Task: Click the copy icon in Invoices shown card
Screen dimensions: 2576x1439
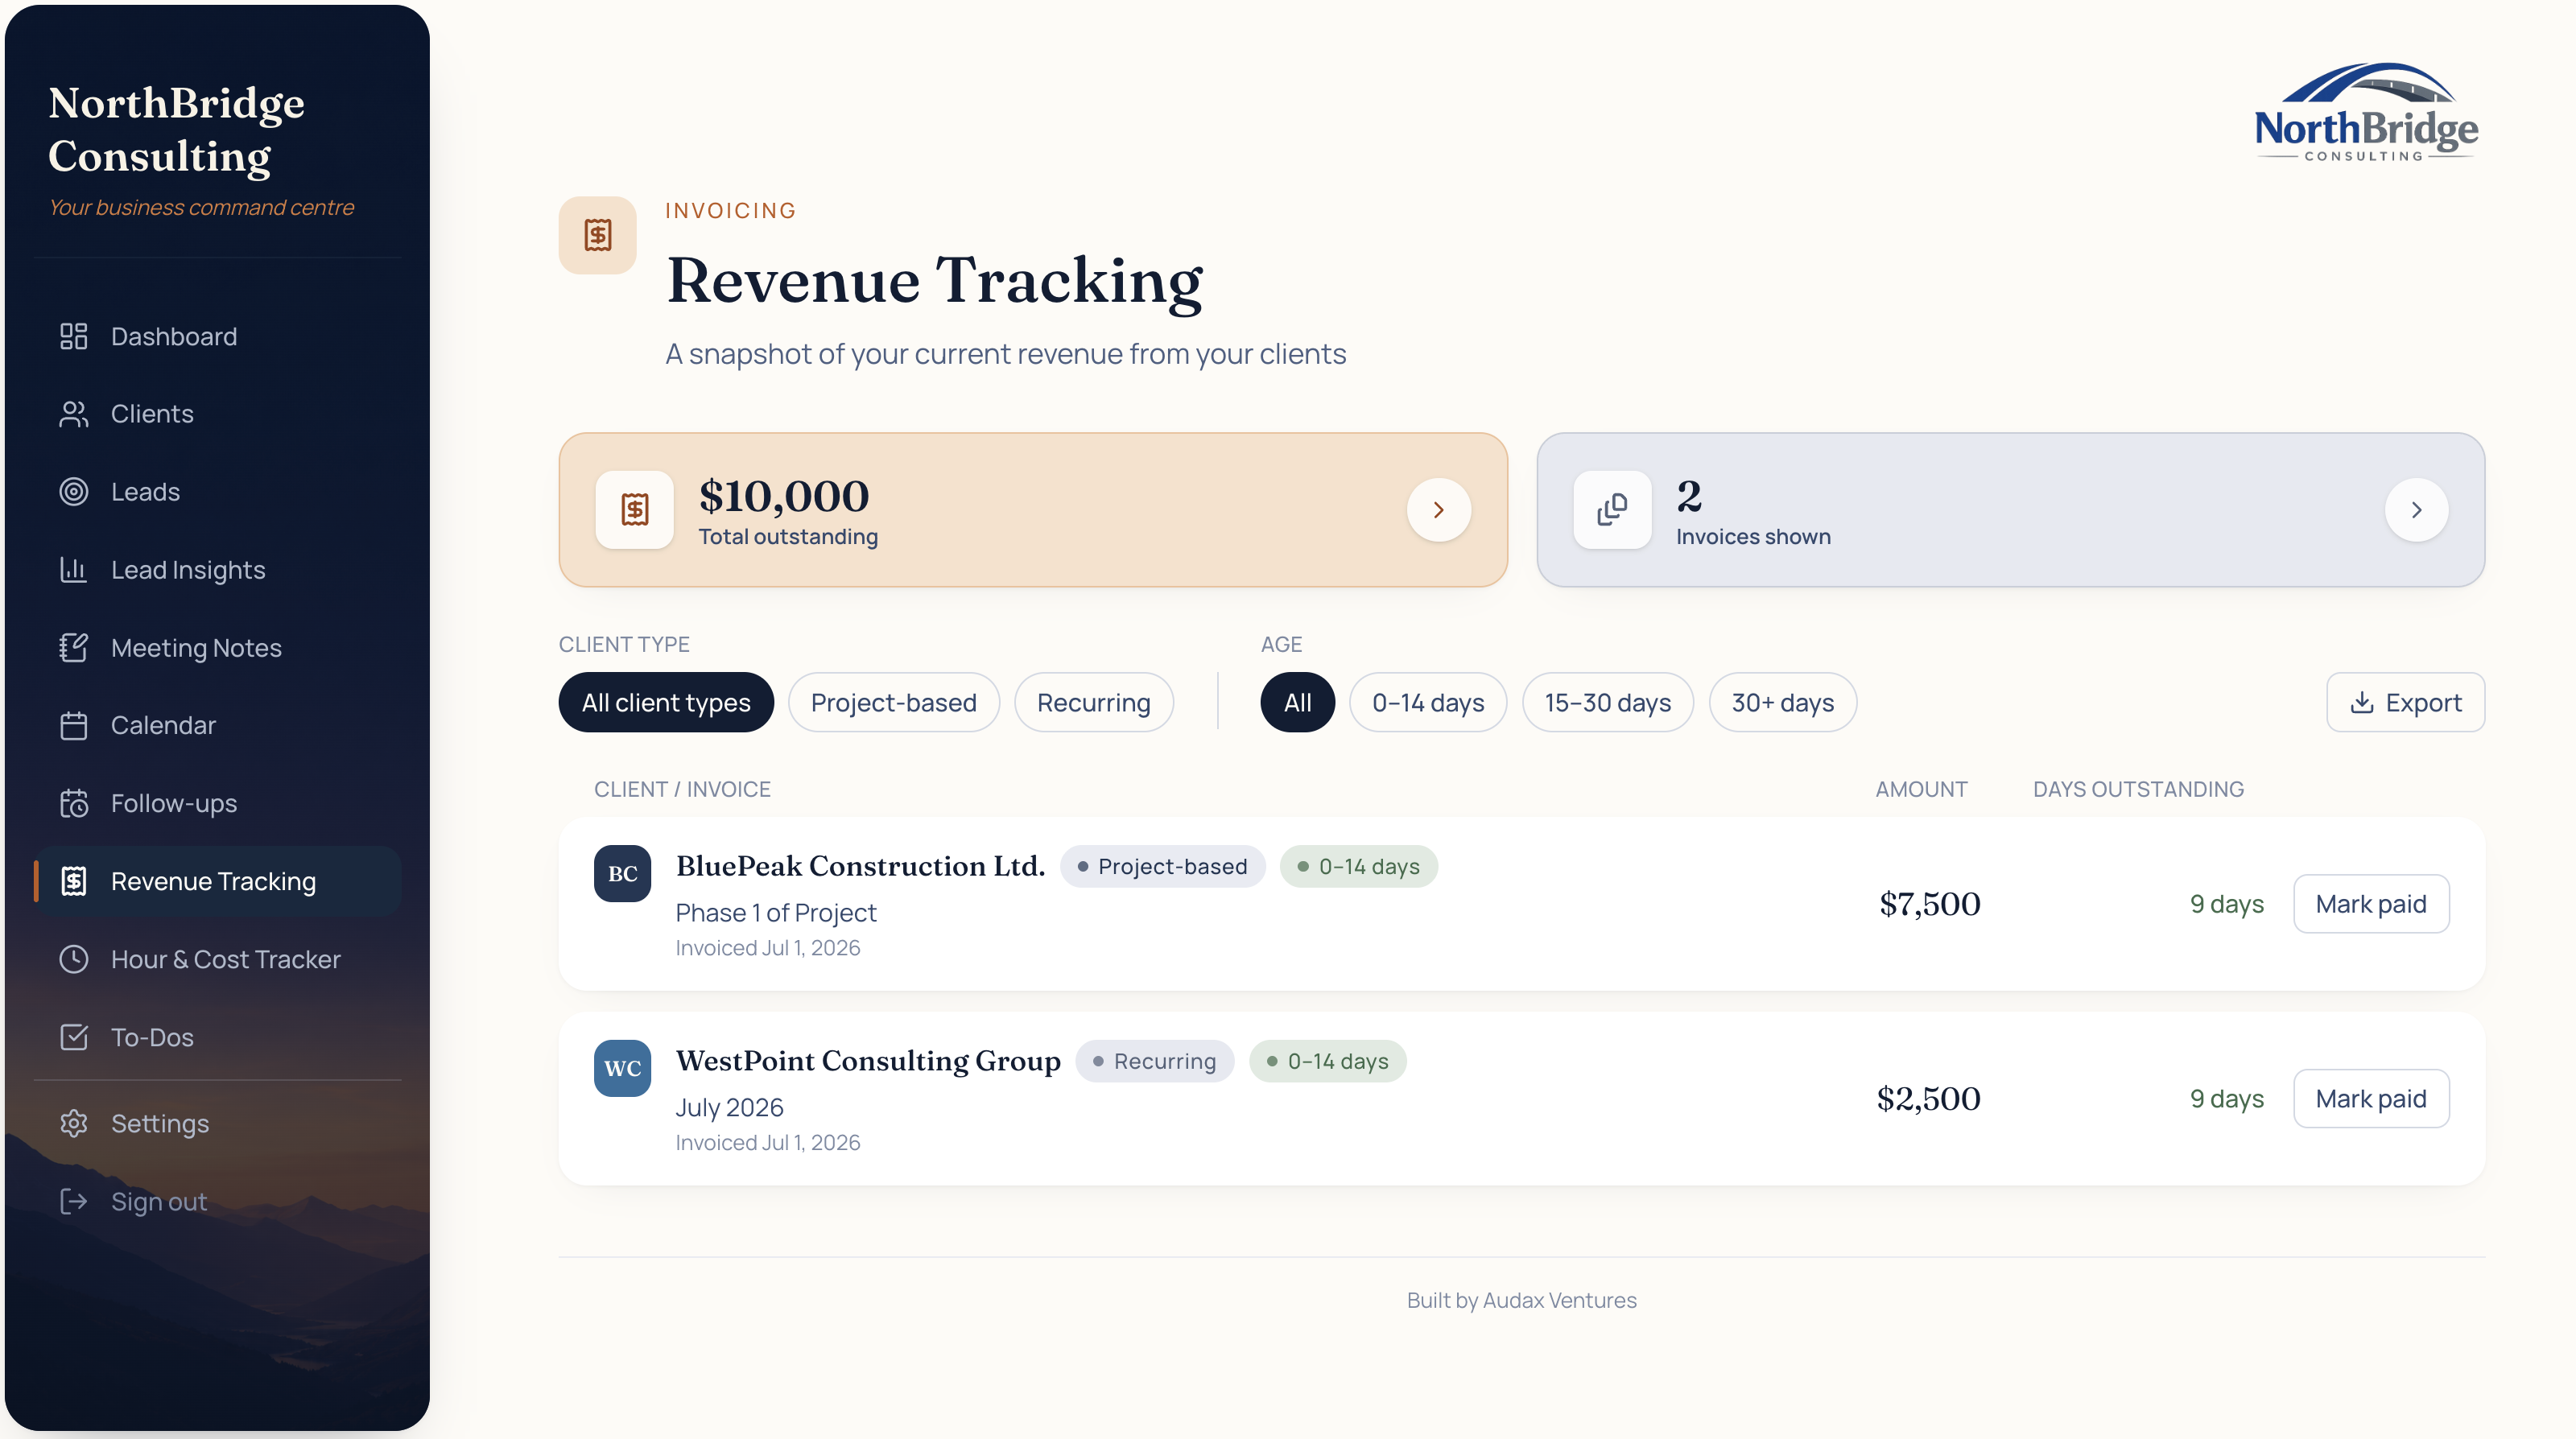Action: [x=1612, y=510]
